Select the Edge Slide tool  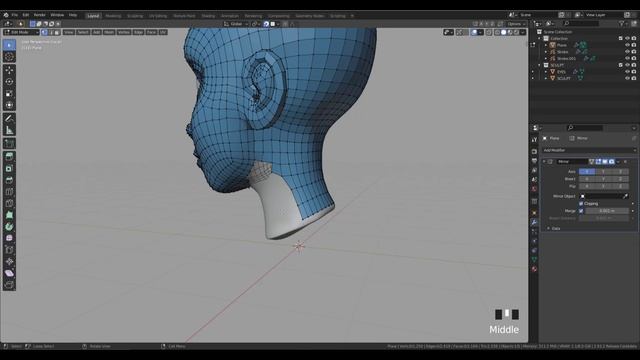[x=9, y=250]
